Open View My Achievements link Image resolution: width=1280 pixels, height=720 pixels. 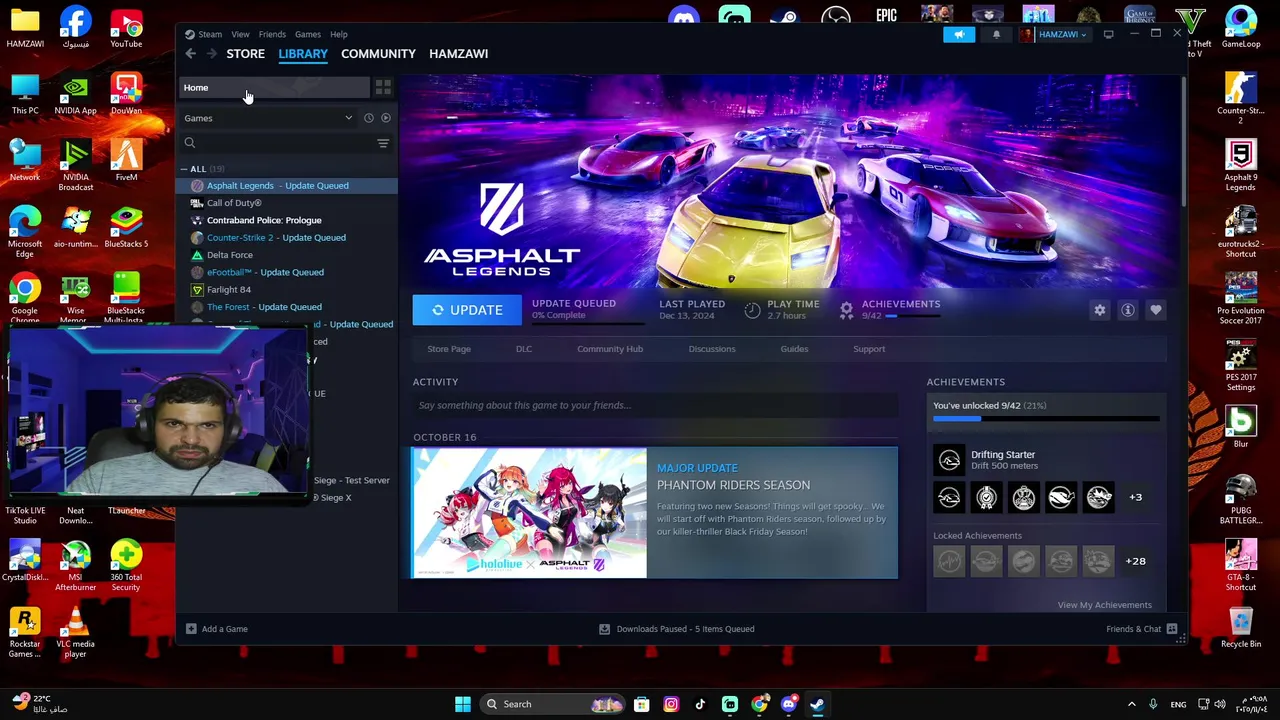pos(1105,605)
